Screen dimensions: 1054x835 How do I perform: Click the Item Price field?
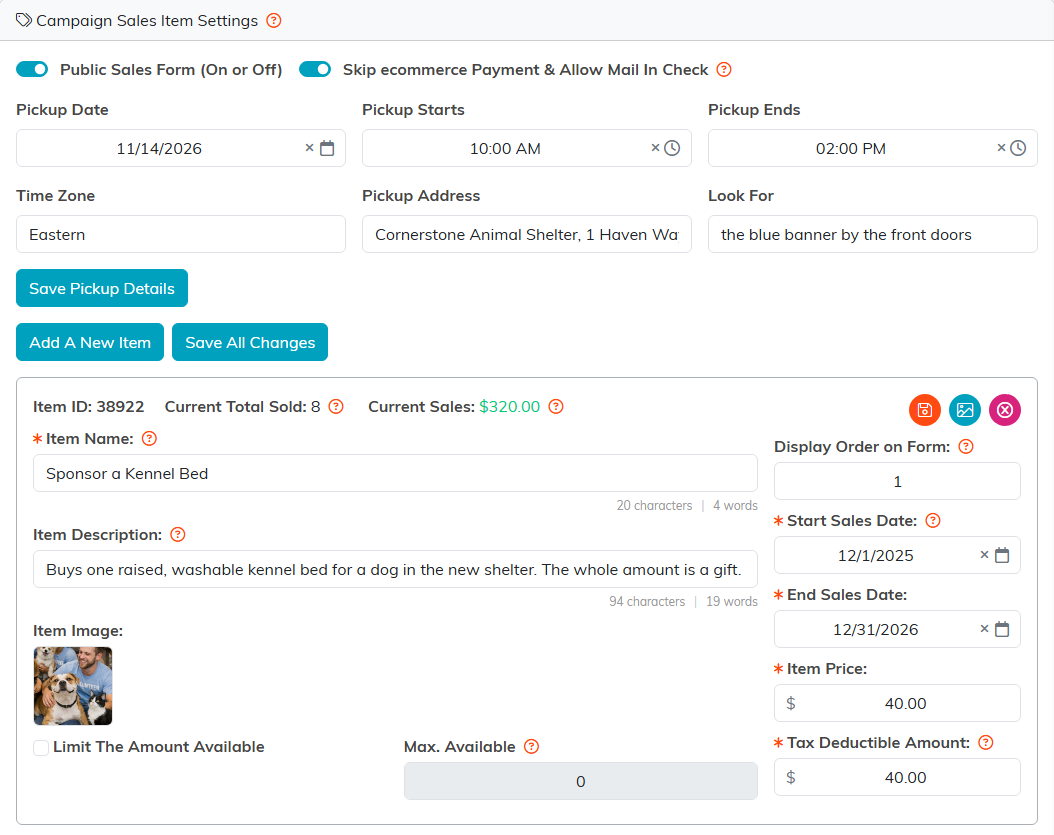897,703
